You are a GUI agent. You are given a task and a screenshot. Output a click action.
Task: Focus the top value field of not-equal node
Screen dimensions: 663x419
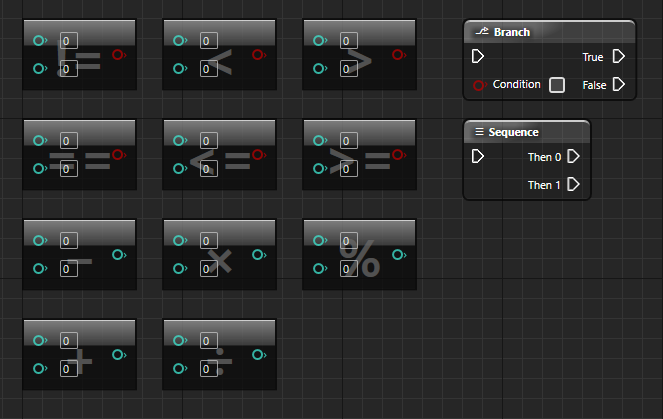68,41
